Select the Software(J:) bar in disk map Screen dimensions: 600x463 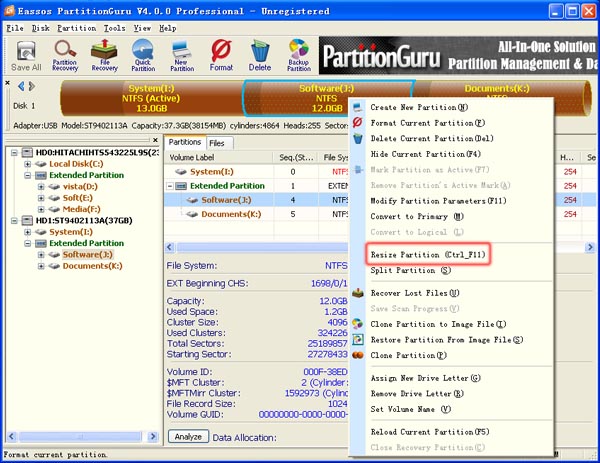click(x=327, y=98)
